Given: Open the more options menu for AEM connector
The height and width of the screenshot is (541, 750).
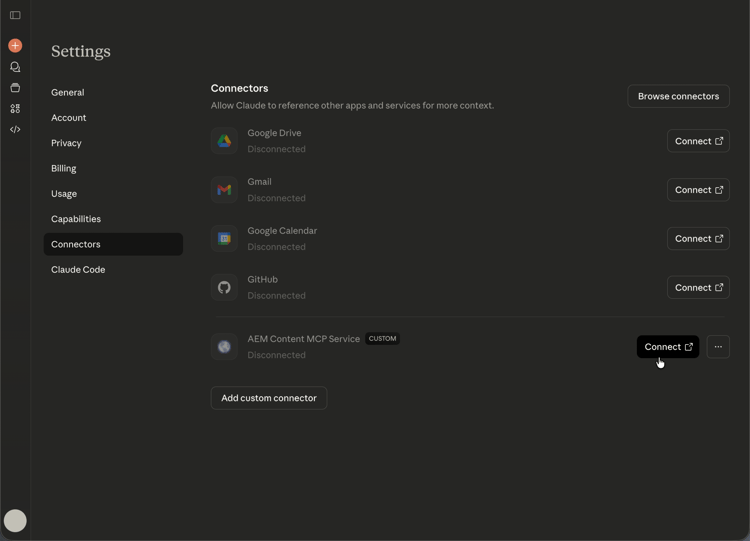Looking at the screenshot, I should click(718, 347).
